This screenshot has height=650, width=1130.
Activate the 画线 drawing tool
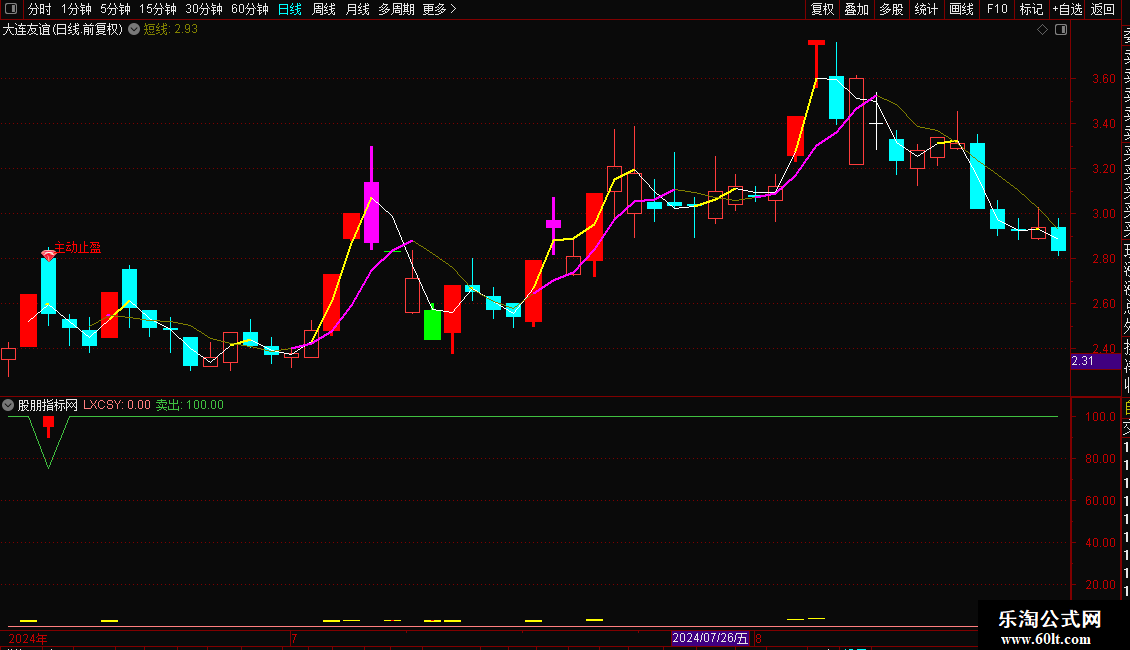point(961,9)
